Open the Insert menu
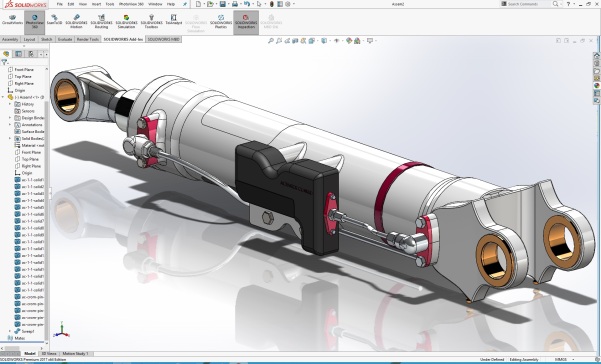 tap(96, 4)
